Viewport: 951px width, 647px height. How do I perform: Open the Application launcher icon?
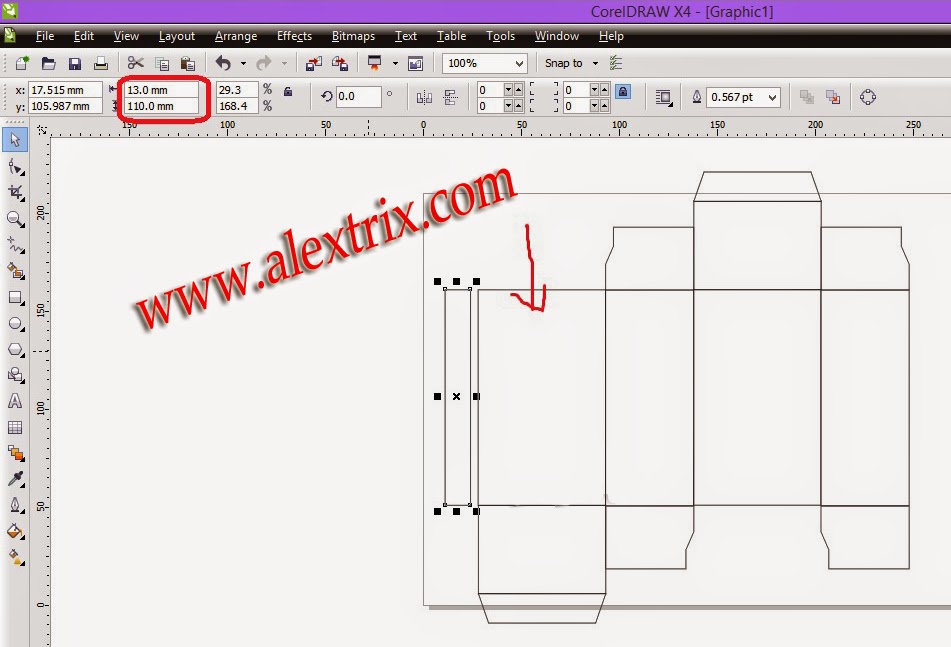click(375, 63)
